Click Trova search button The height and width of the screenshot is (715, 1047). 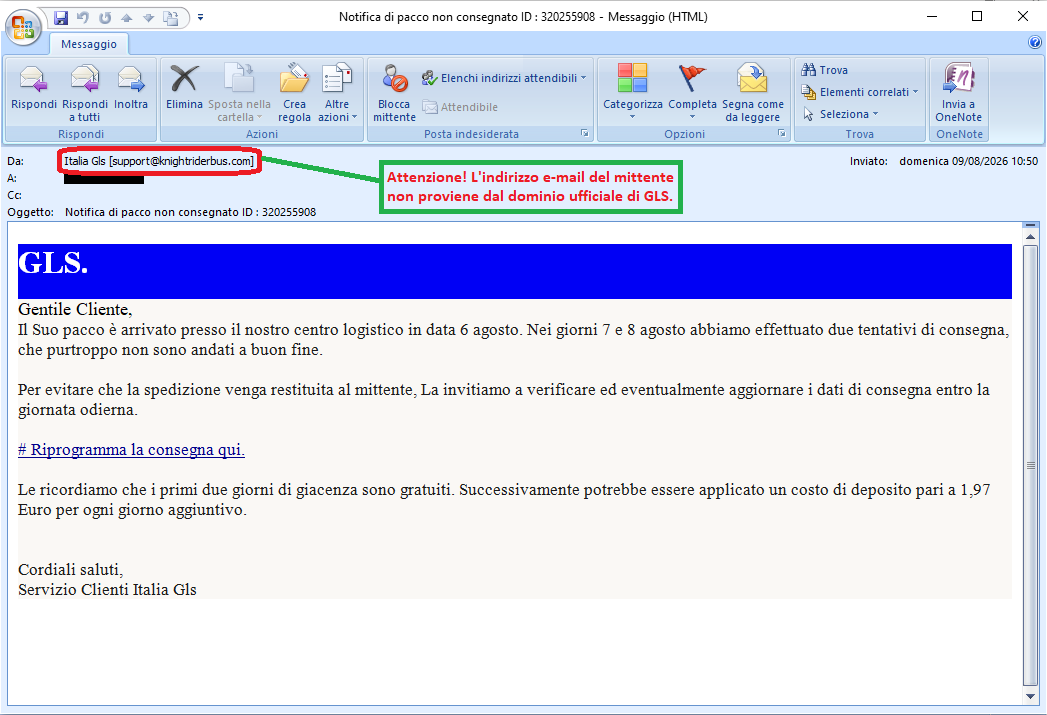click(825, 70)
